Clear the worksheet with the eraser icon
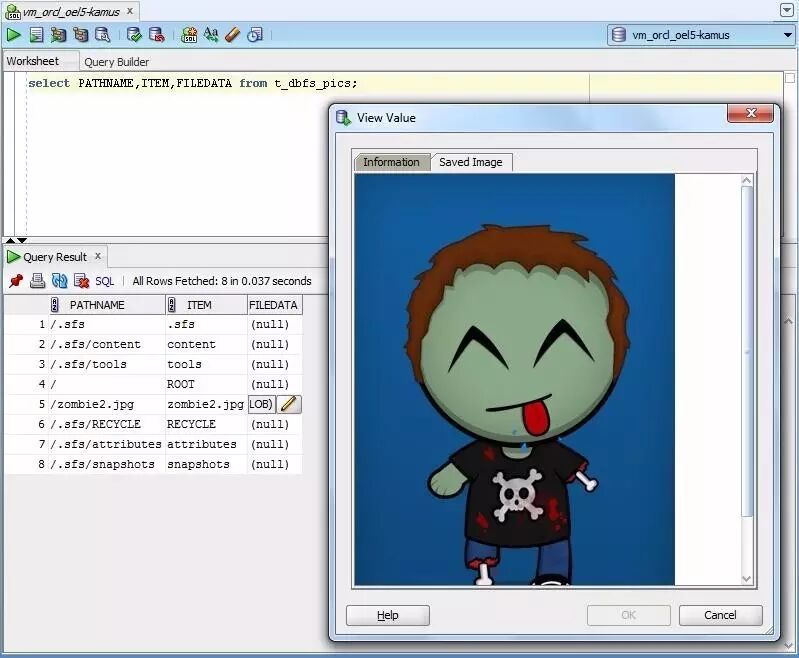This screenshot has width=799, height=658. 232,35
